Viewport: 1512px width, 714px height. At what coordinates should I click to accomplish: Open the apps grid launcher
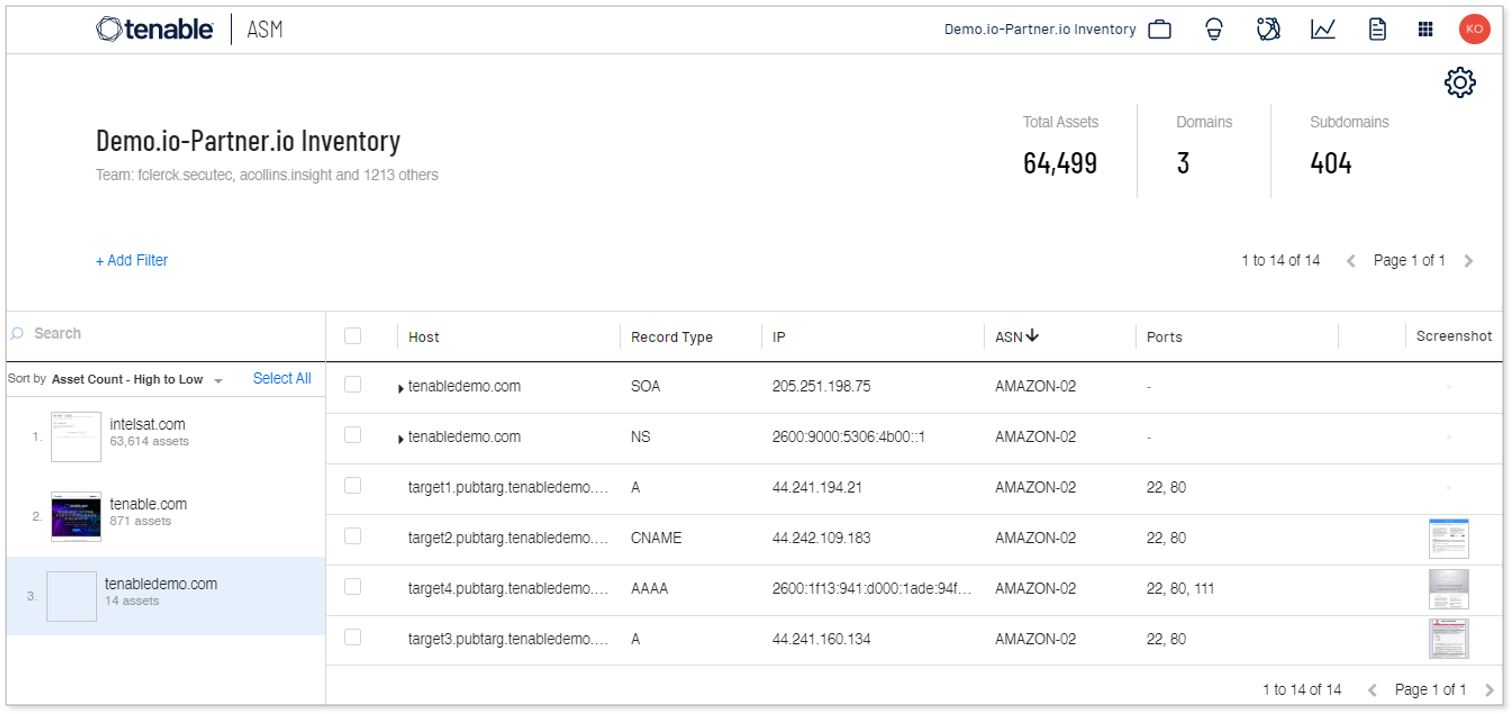pos(1427,29)
